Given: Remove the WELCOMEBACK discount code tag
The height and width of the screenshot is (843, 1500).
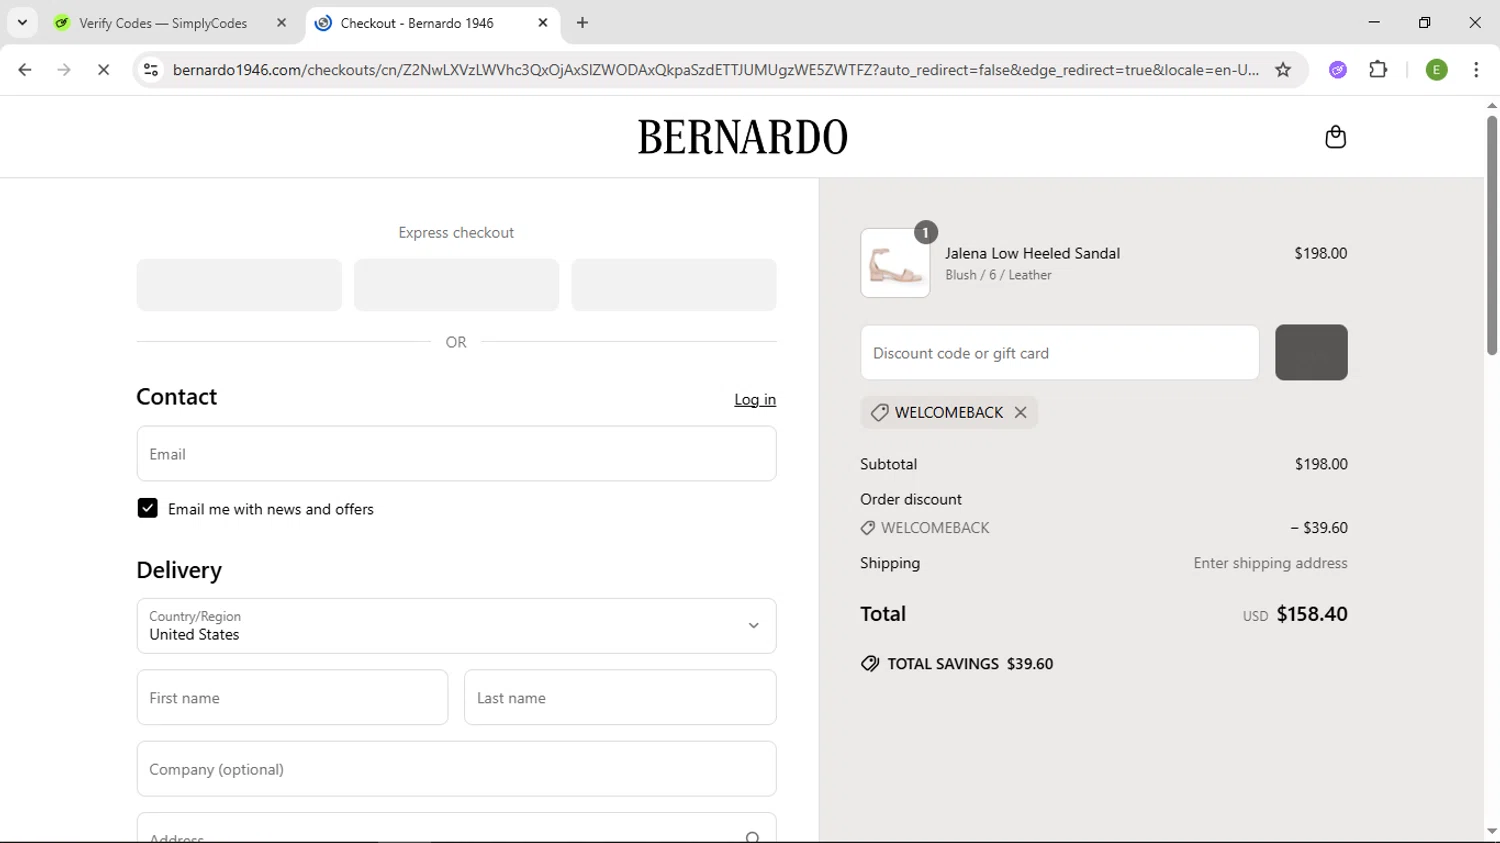Looking at the screenshot, I should pyautogui.click(x=1020, y=412).
